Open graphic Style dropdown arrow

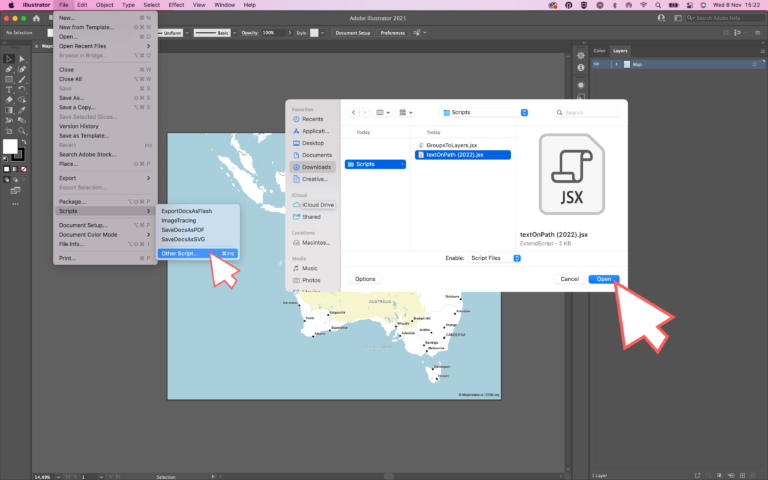tap(322, 33)
